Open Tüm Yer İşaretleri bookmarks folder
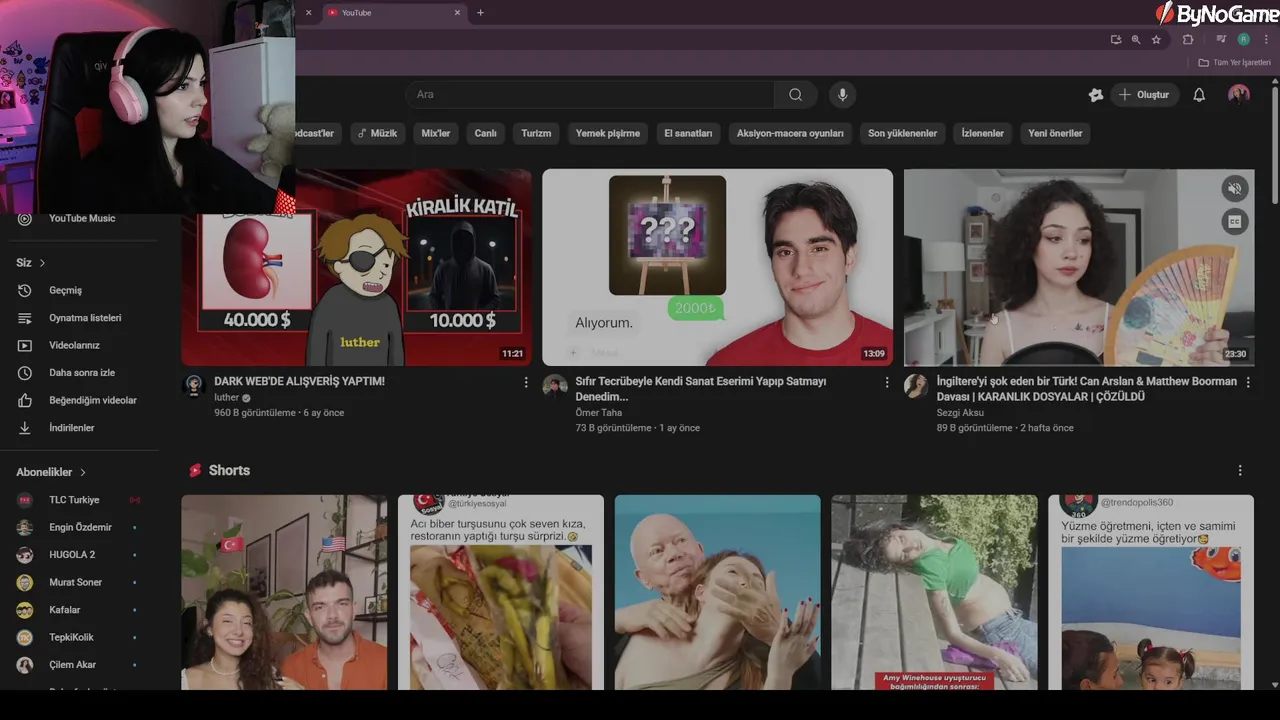Image resolution: width=1280 pixels, height=720 pixels. click(x=1235, y=62)
